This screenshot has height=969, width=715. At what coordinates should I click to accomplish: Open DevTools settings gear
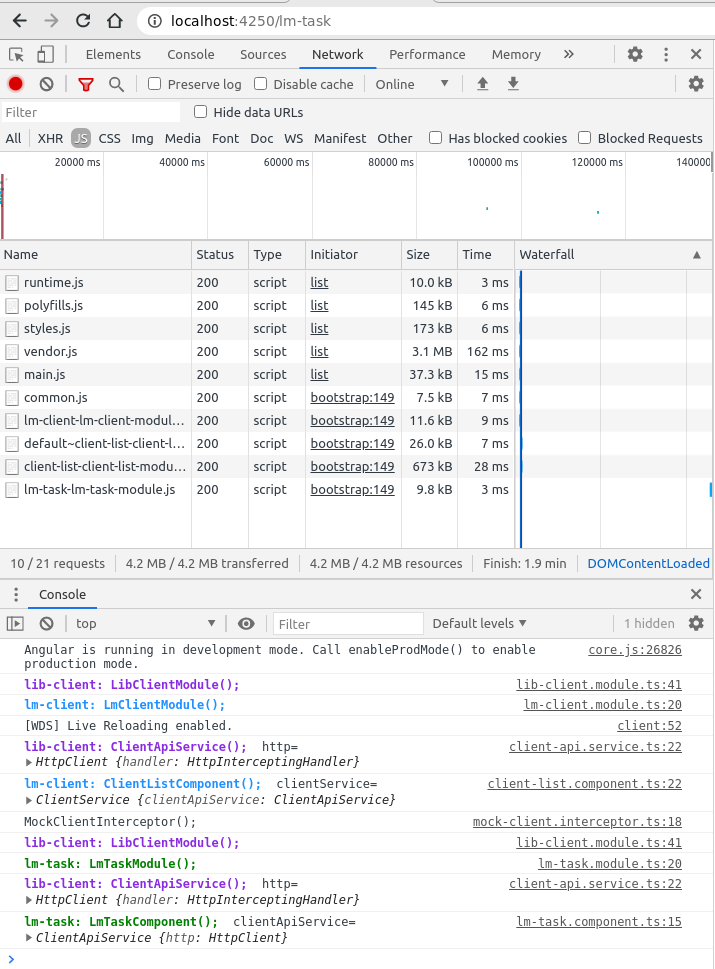(635, 54)
